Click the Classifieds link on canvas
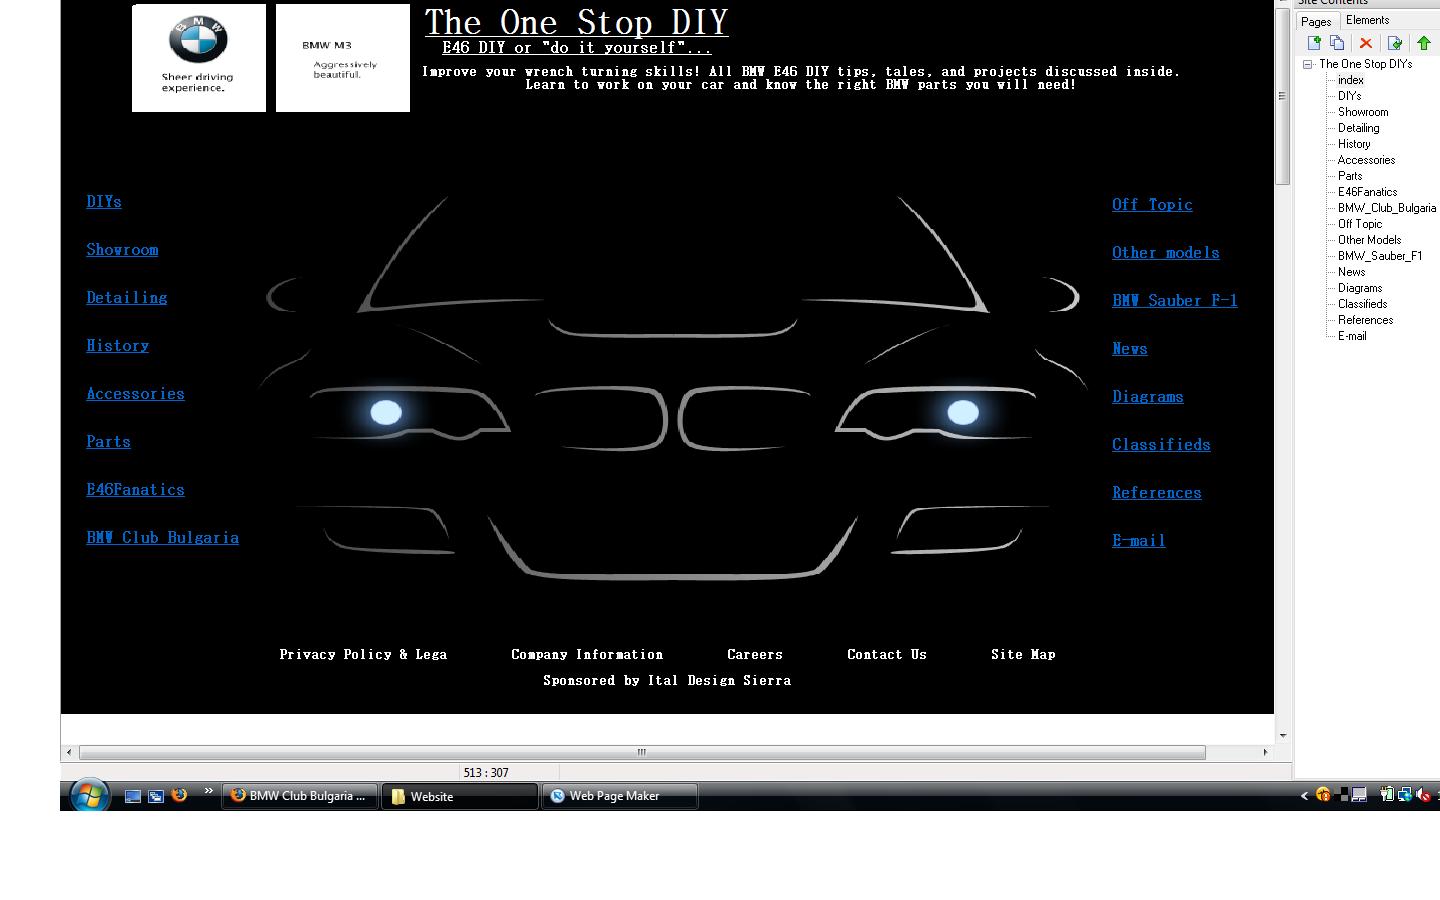 click(x=1161, y=444)
